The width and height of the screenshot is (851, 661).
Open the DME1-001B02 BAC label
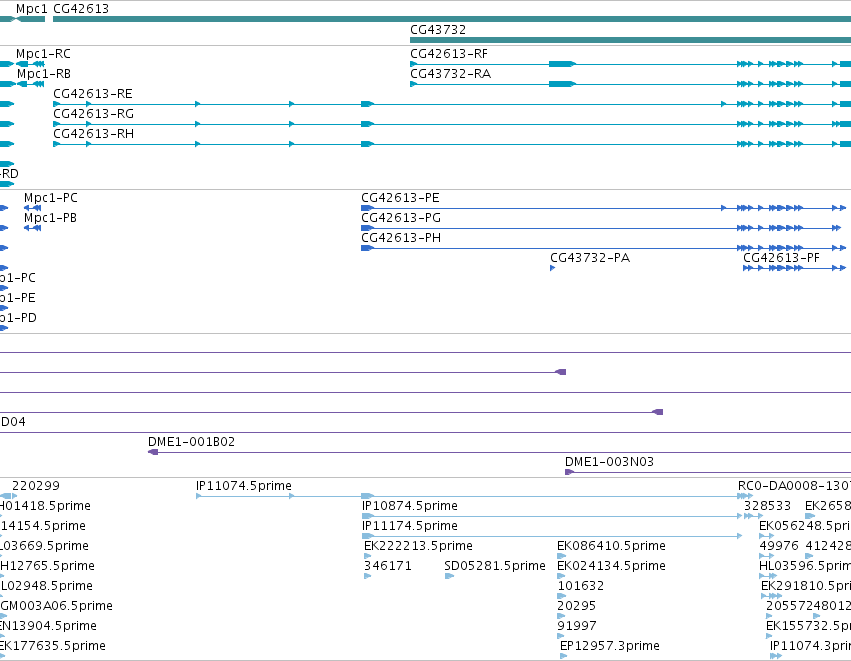click(x=192, y=442)
